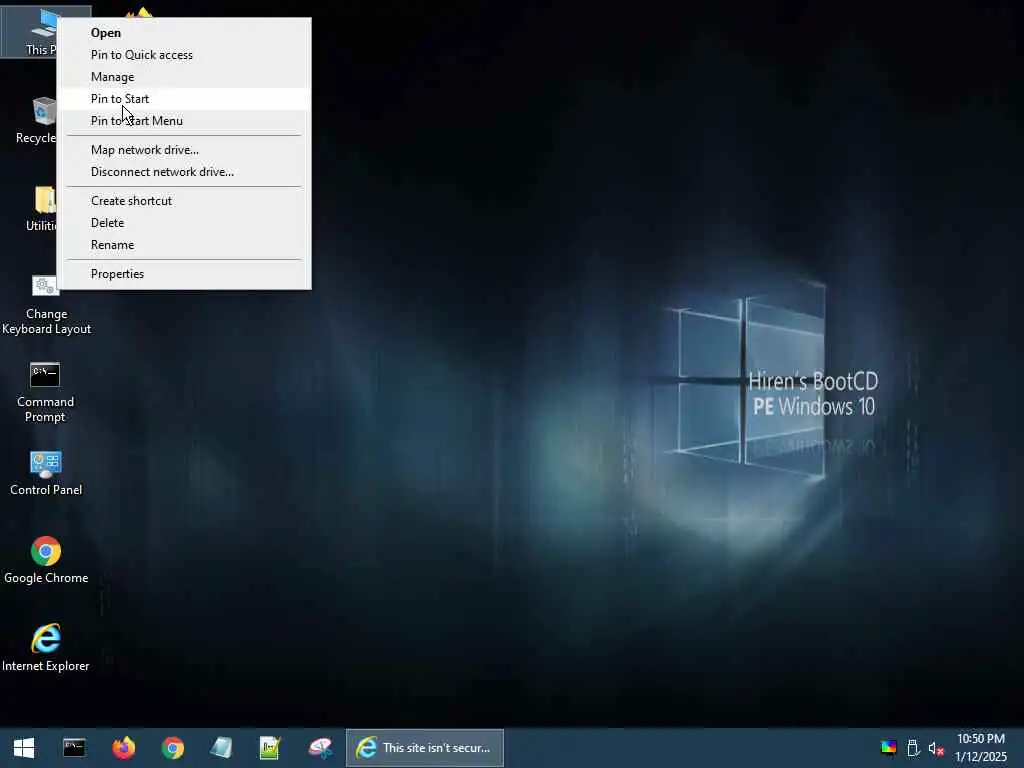
Task: Click the colorful display tray icon
Action: coord(889,748)
